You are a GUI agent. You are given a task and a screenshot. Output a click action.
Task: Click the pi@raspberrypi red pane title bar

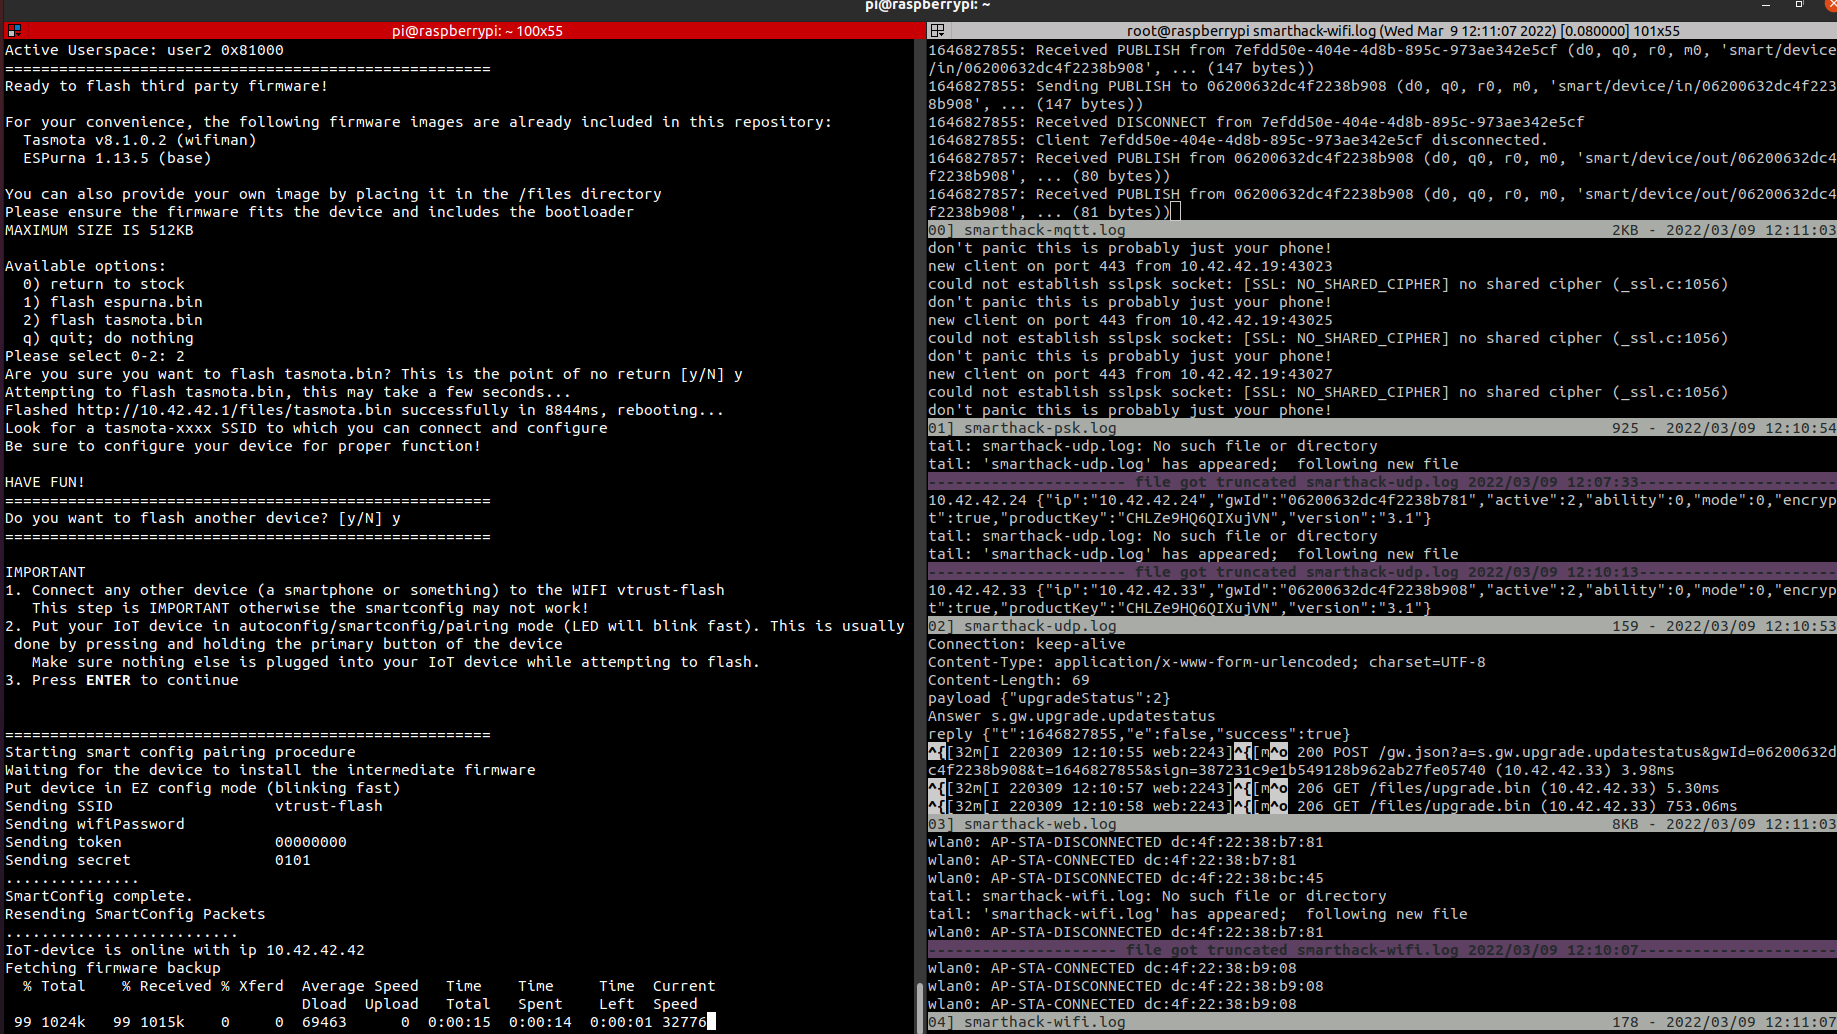pyautogui.click(x=477, y=31)
